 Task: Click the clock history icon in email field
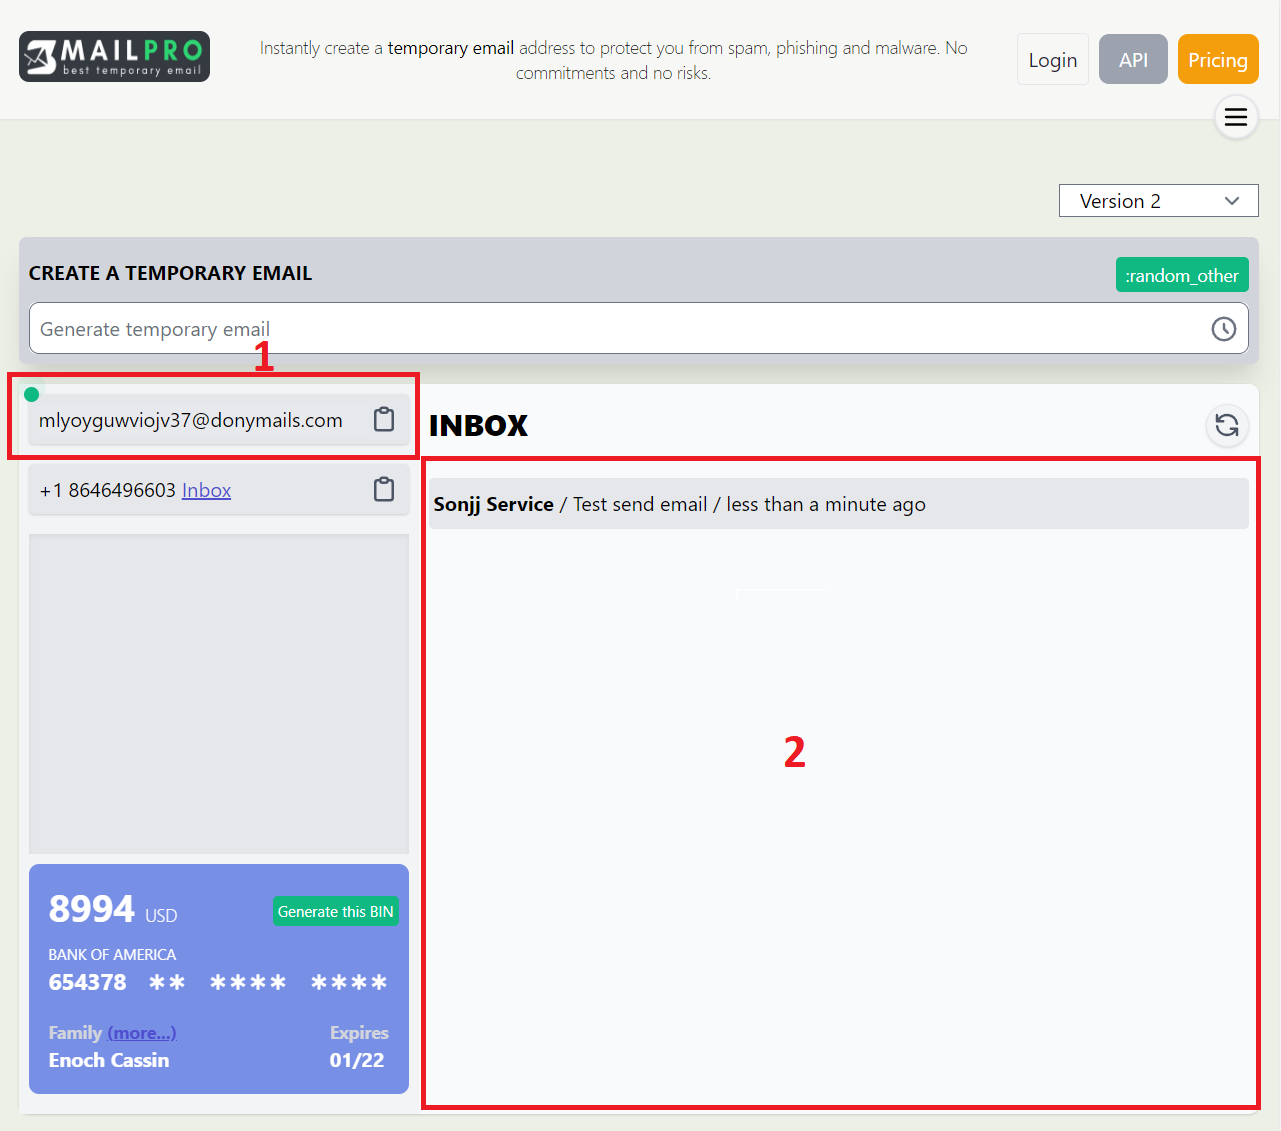(1224, 328)
